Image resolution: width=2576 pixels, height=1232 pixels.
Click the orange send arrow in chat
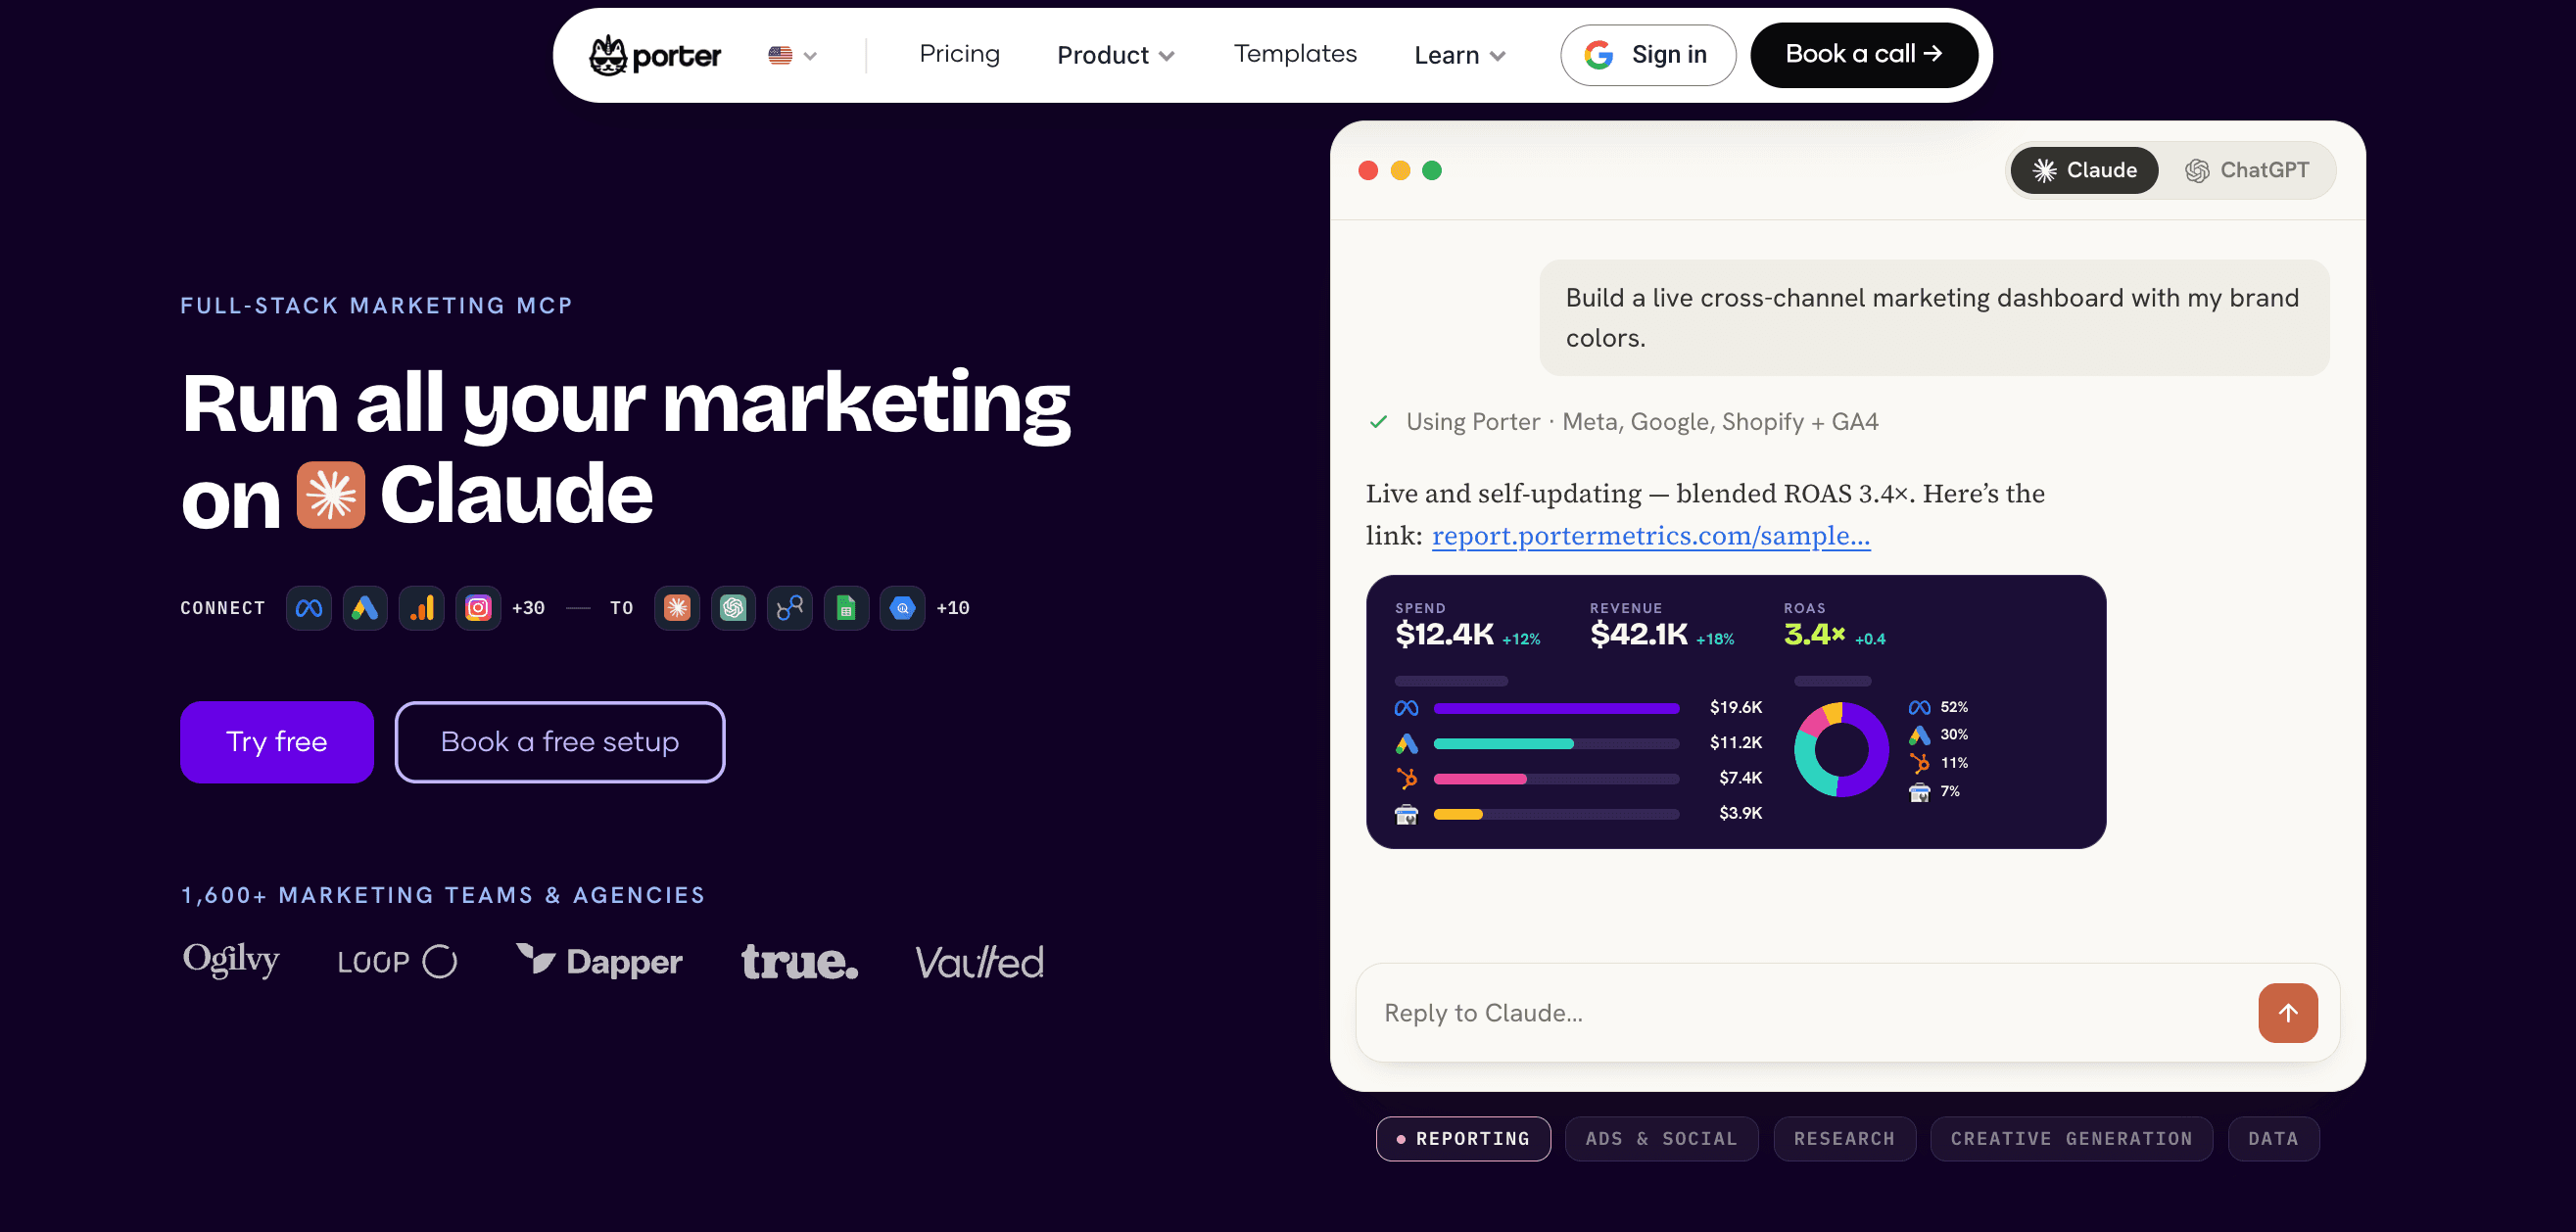[2287, 1013]
